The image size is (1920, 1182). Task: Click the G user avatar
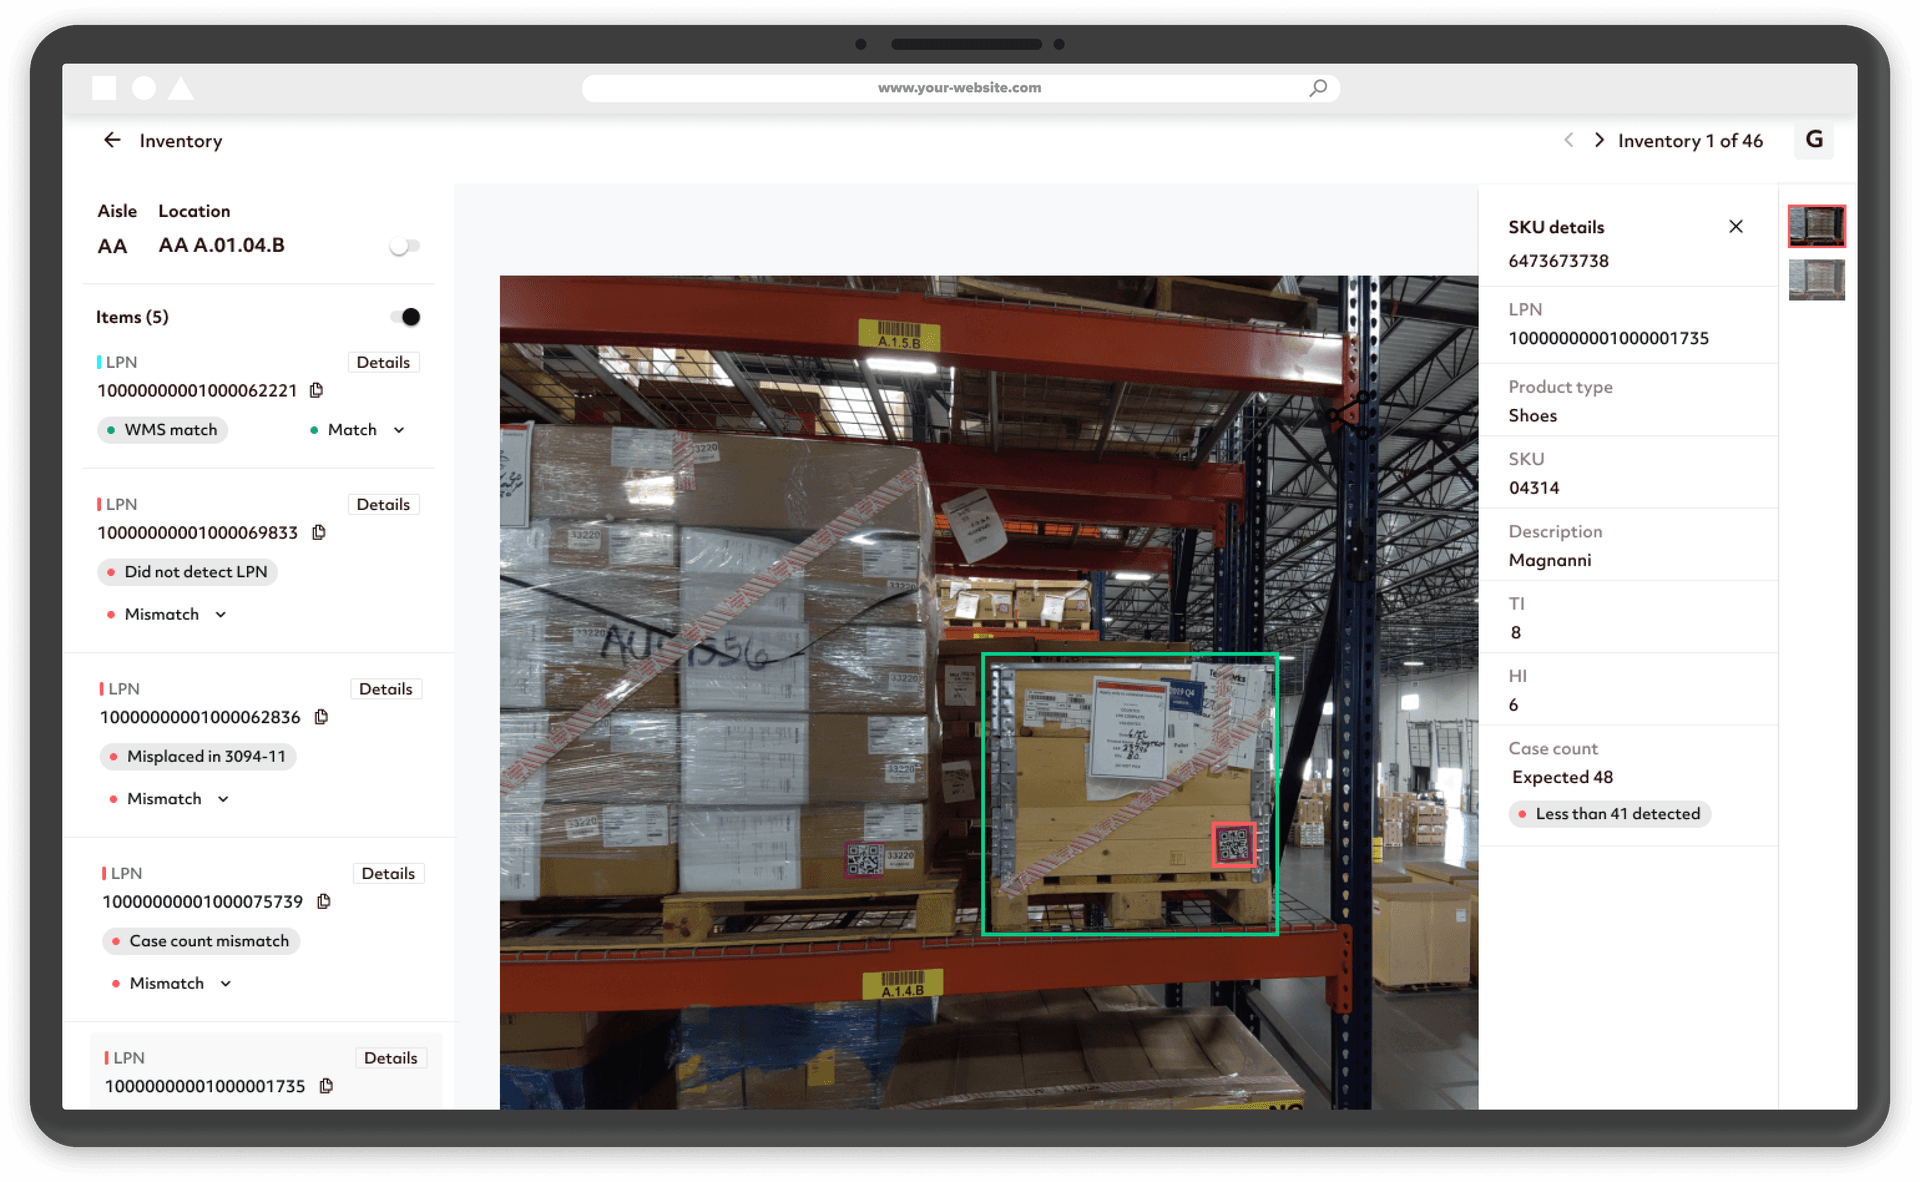click(1814, 140)
